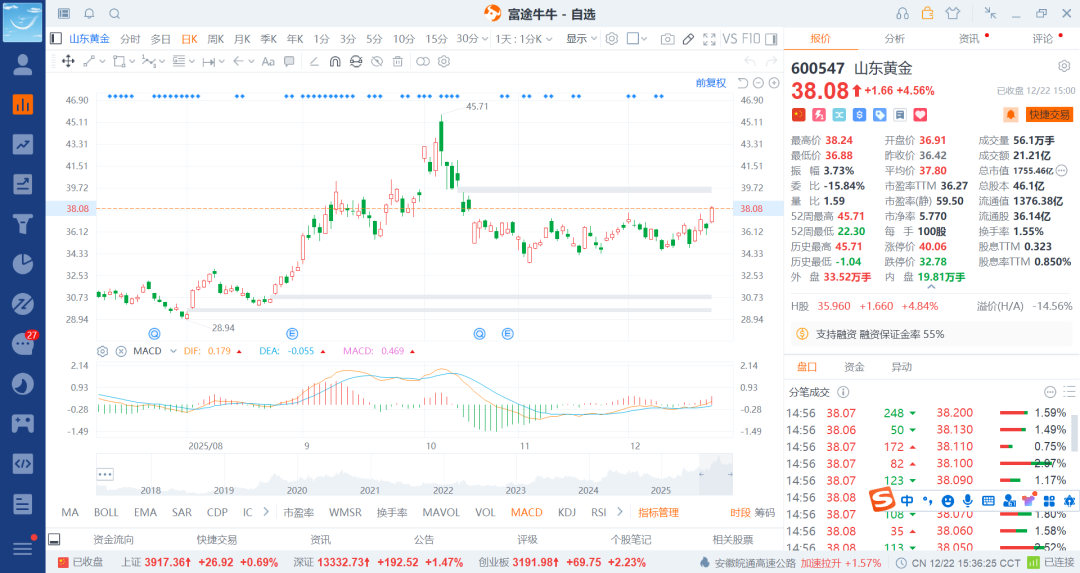Image resolution: width=1080 pixels, height=573 pixels.
Task: Toggle hide drawings eye-slash icon
Action: point(377,61)
